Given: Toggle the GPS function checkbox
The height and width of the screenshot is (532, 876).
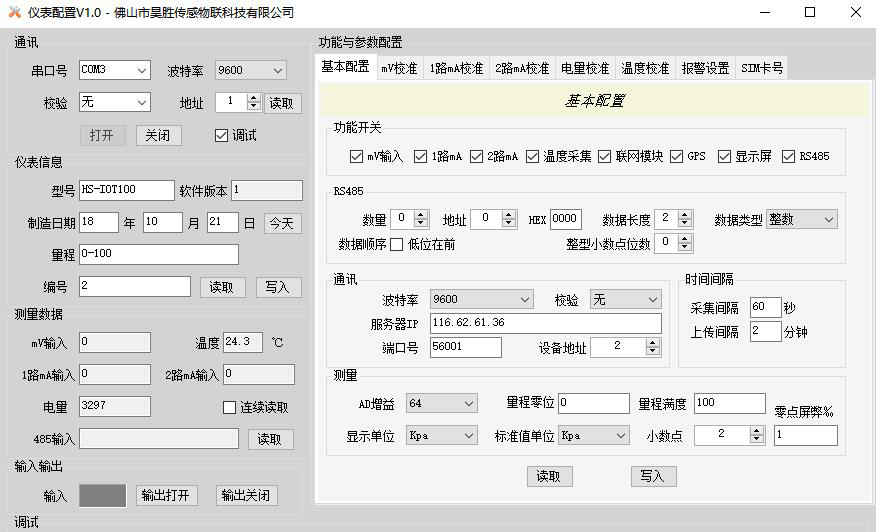Looking at the screenshot, I should pyautogui.click(x=677, y=157).
